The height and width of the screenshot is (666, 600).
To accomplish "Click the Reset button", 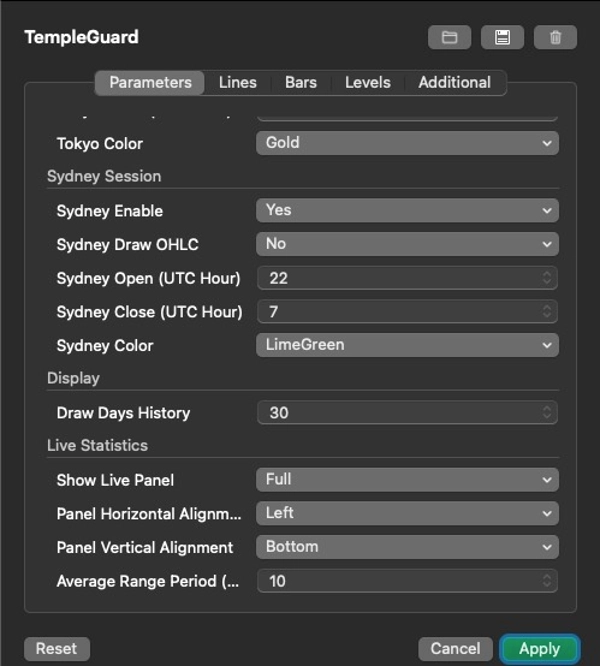I will point(57,649).
